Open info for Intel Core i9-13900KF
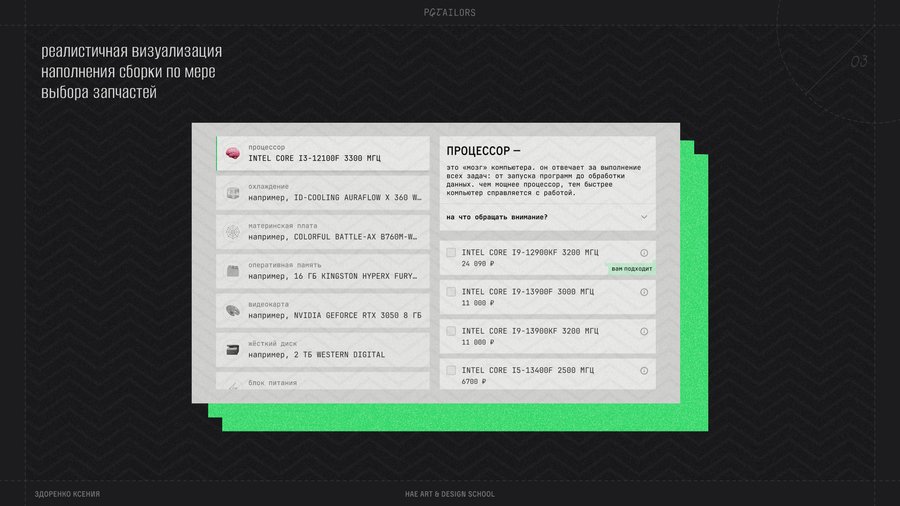 (644, 332)
